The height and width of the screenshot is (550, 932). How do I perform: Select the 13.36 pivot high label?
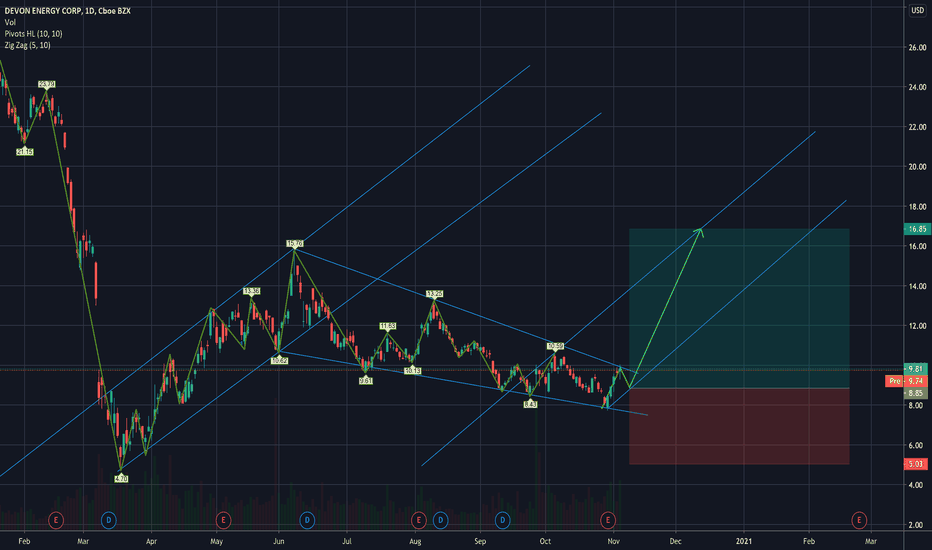(x=251, y=291)
